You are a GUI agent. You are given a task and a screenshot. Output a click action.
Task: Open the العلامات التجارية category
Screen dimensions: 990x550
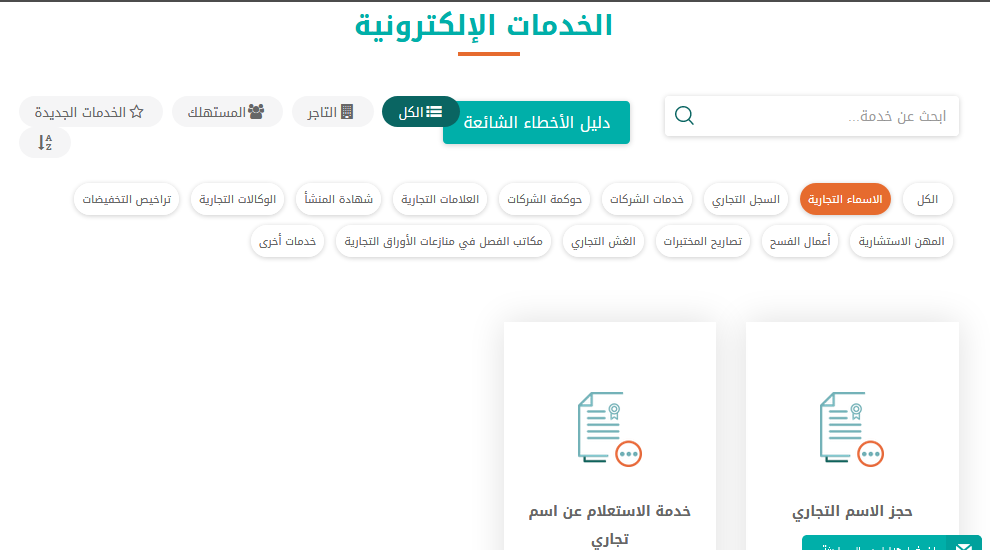pos(440,200)
